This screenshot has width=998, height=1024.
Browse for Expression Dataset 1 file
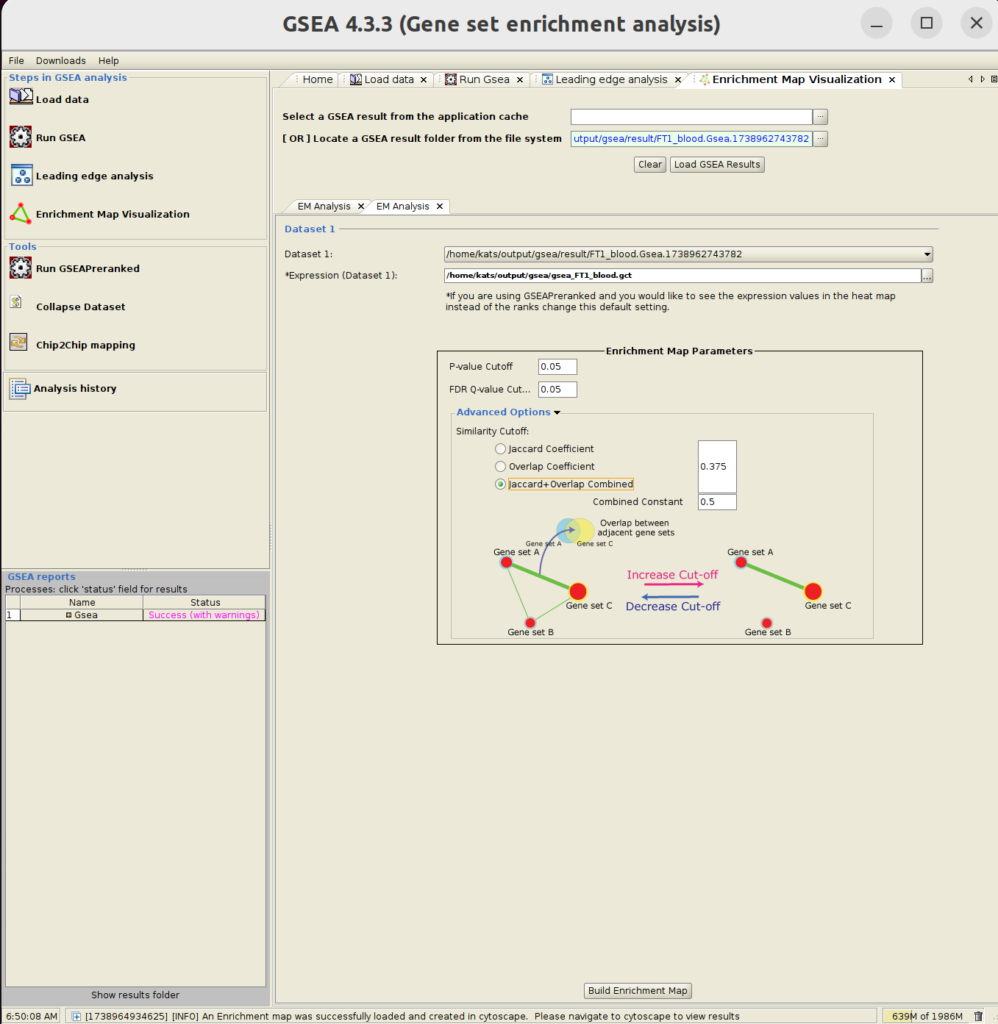coord(927,276)
